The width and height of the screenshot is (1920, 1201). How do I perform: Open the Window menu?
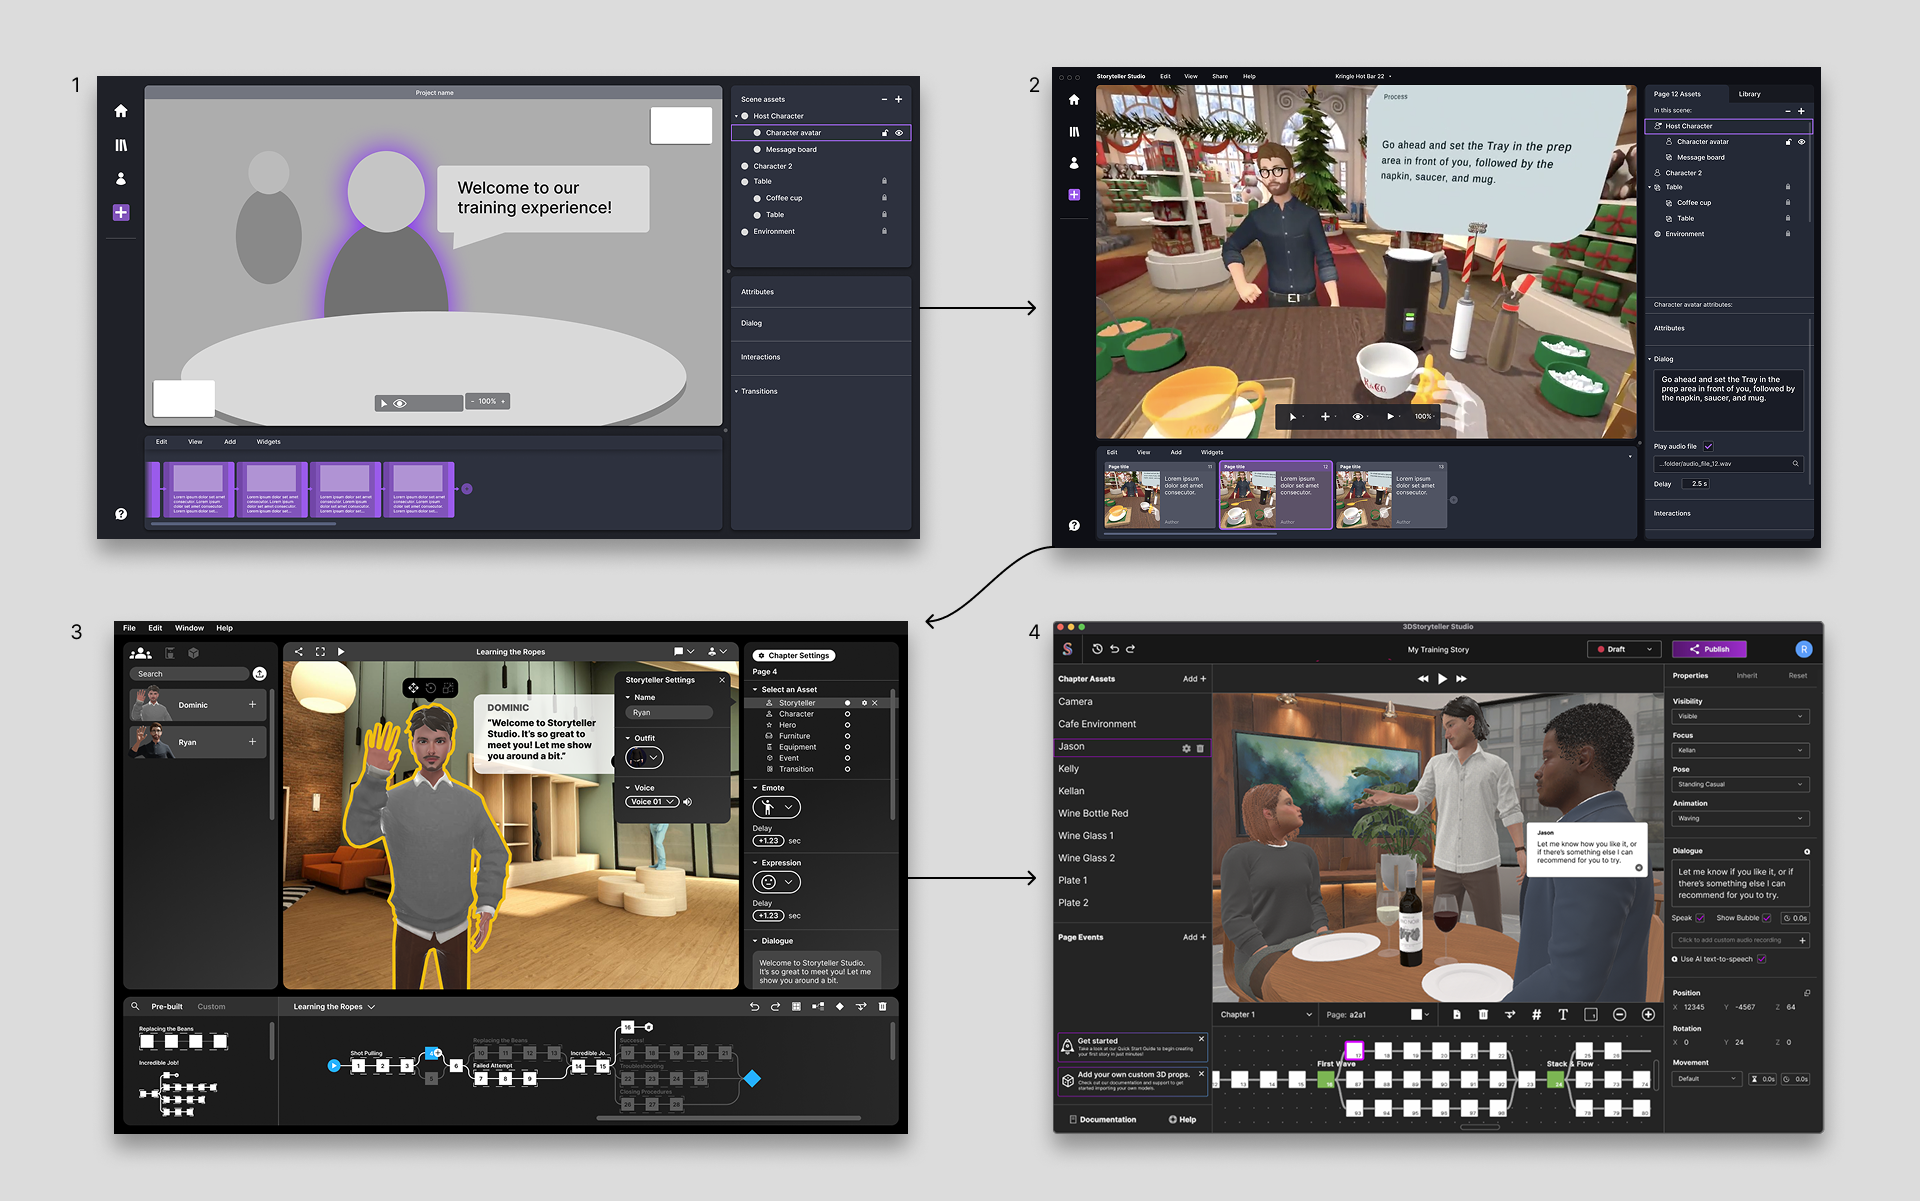click(x=189, y=628)
